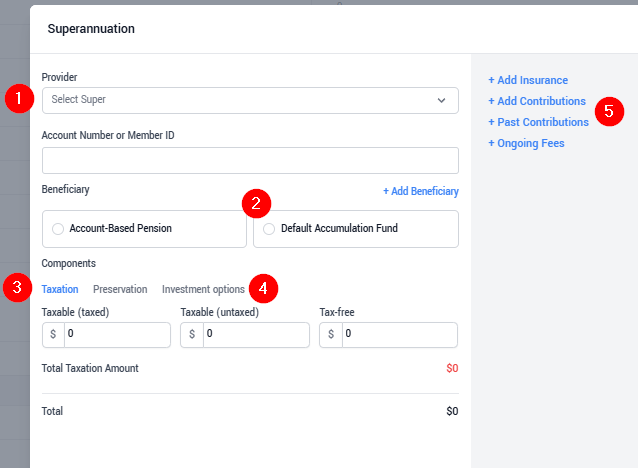The width and height of the screenshot is (638, 468).
Task: Select the Account-Based Pension radio option
Action: (58, 229)
